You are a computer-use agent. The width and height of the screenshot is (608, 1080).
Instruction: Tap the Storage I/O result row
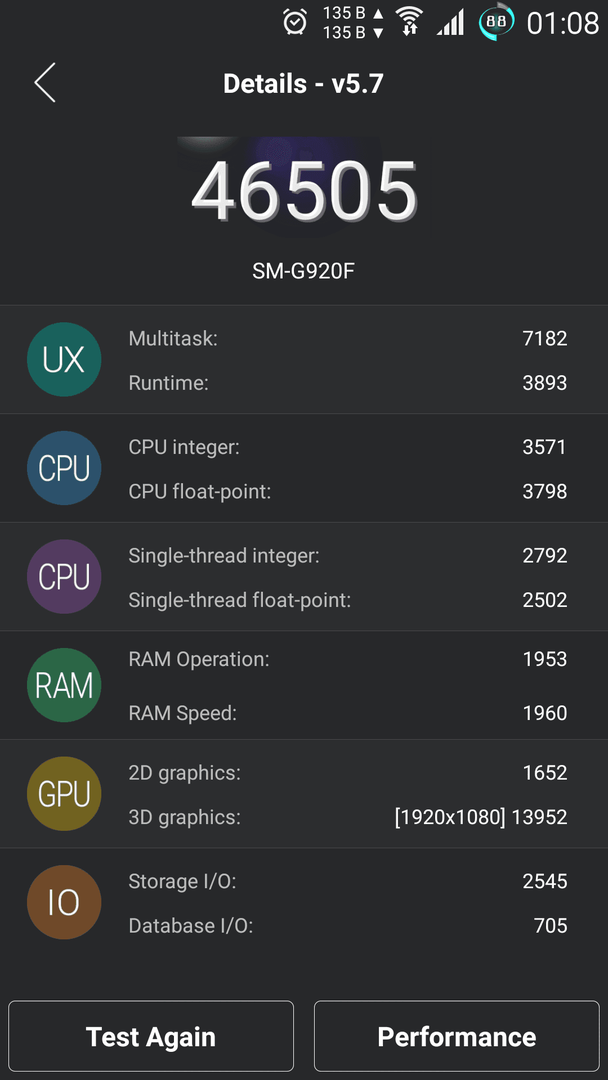pyautogui.click(x=348, y=881)
